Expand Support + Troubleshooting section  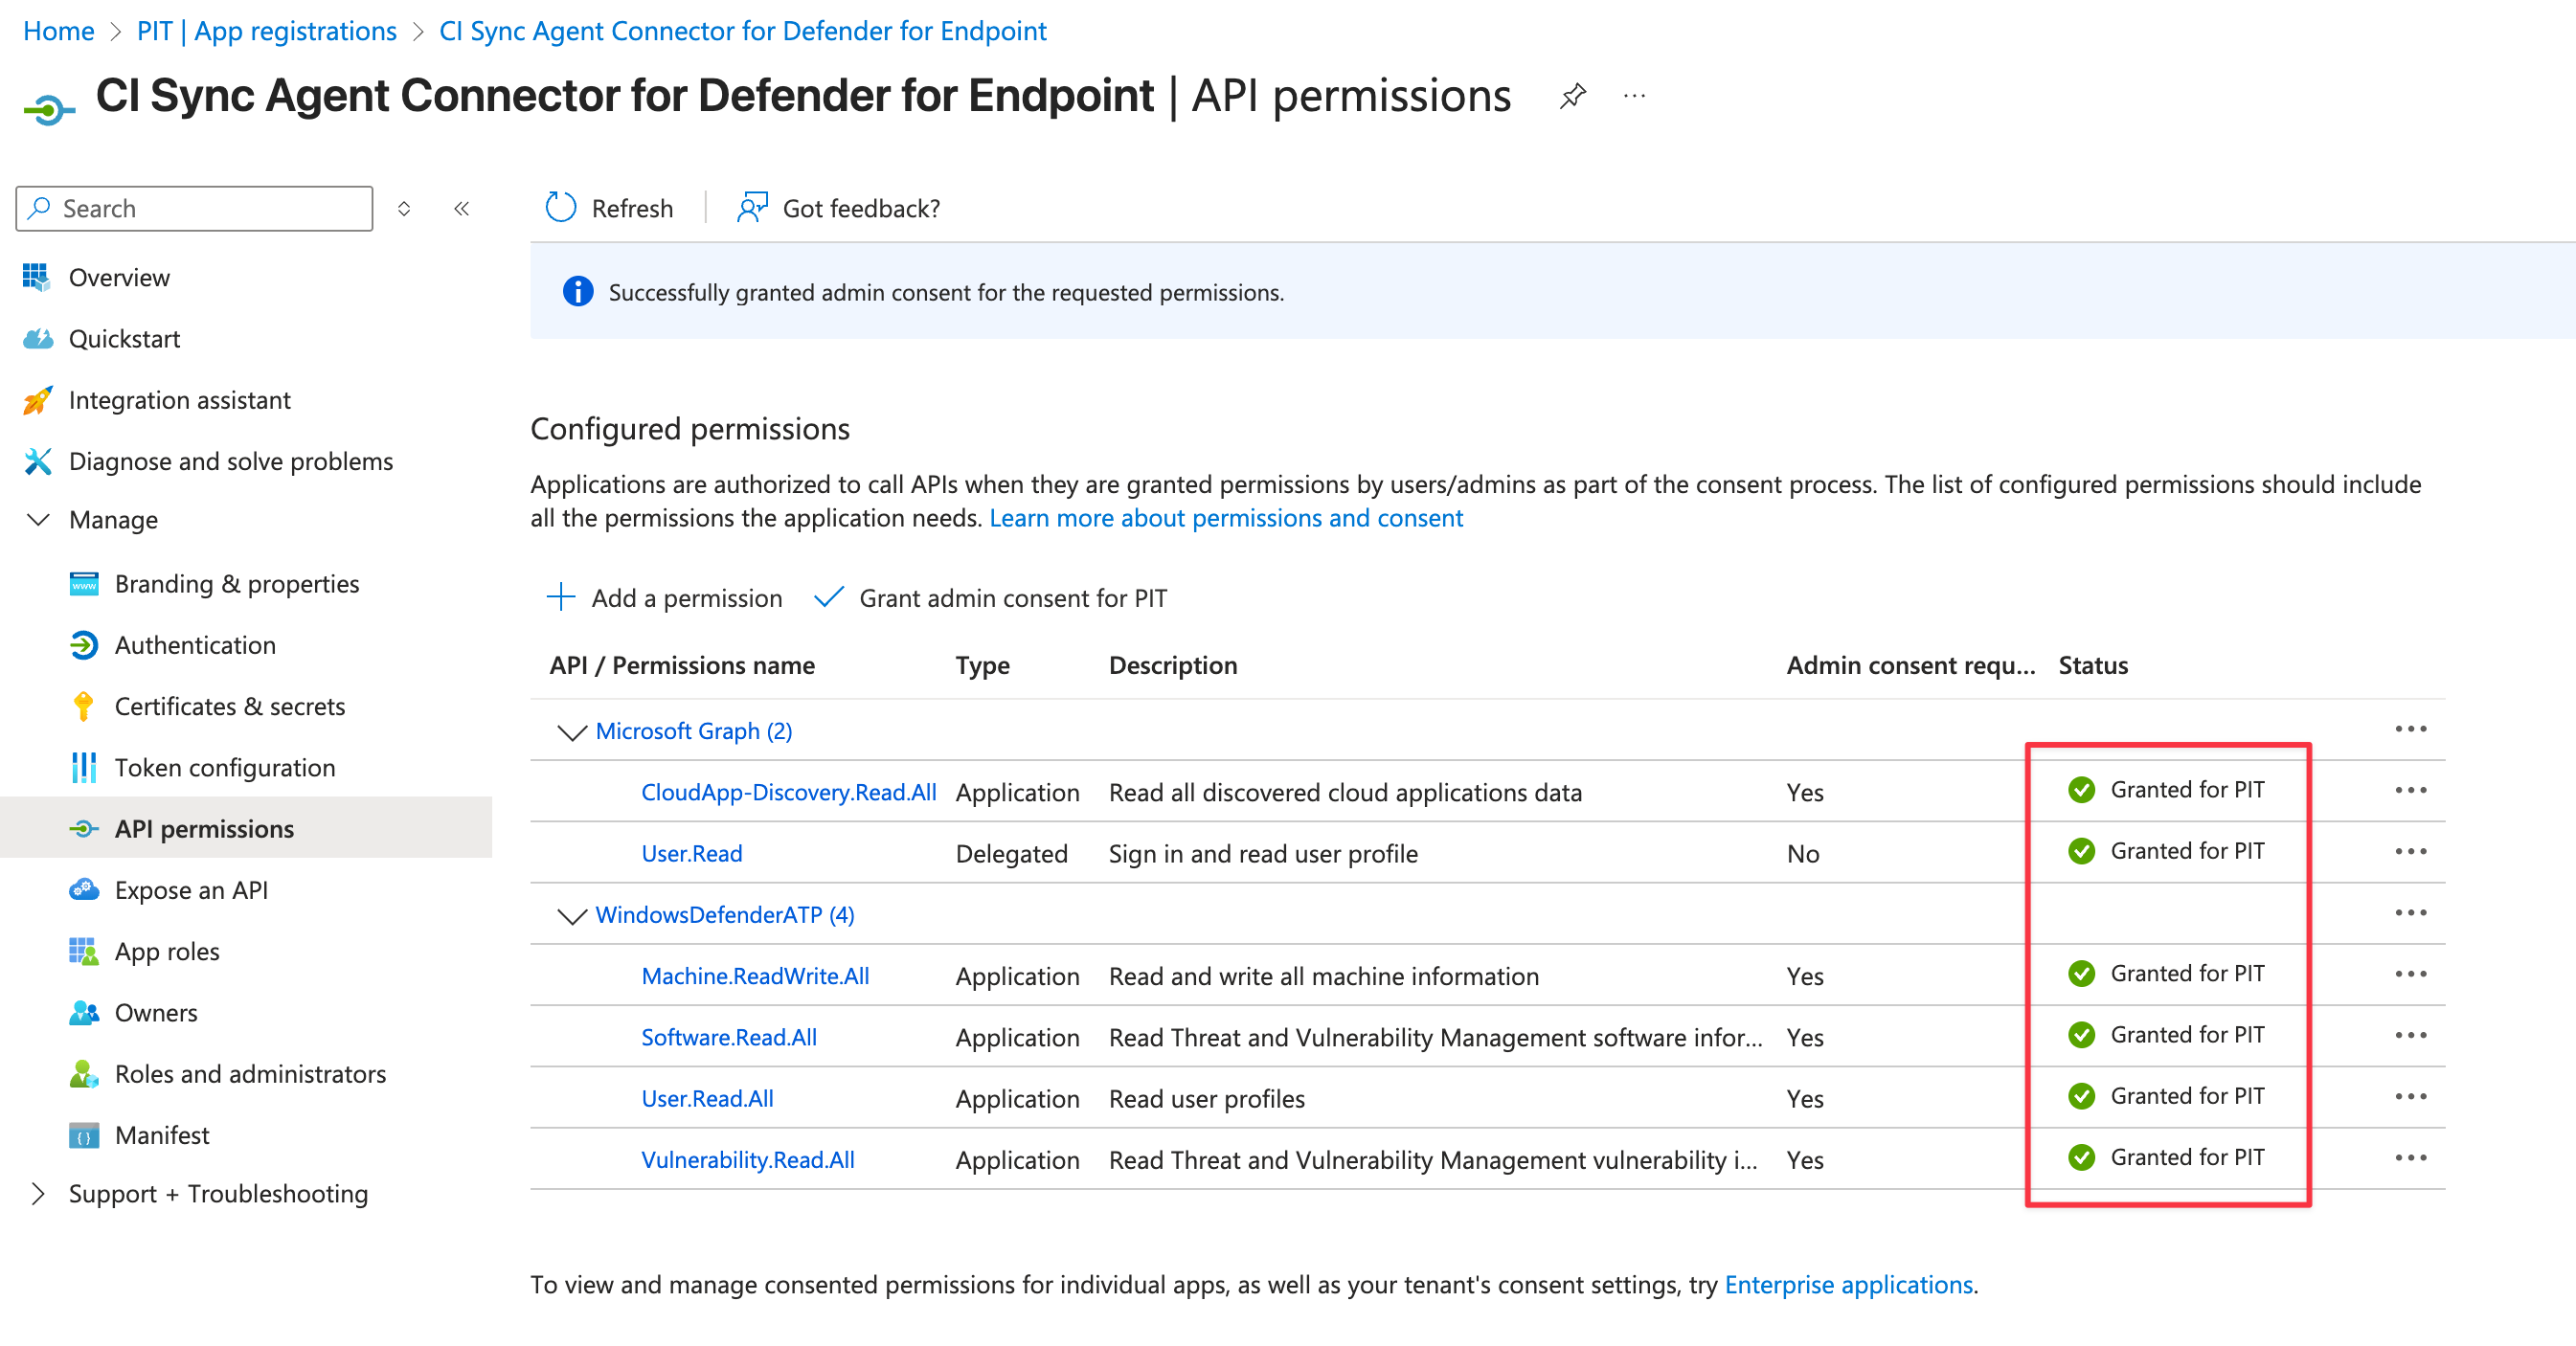click(38, 1193)
